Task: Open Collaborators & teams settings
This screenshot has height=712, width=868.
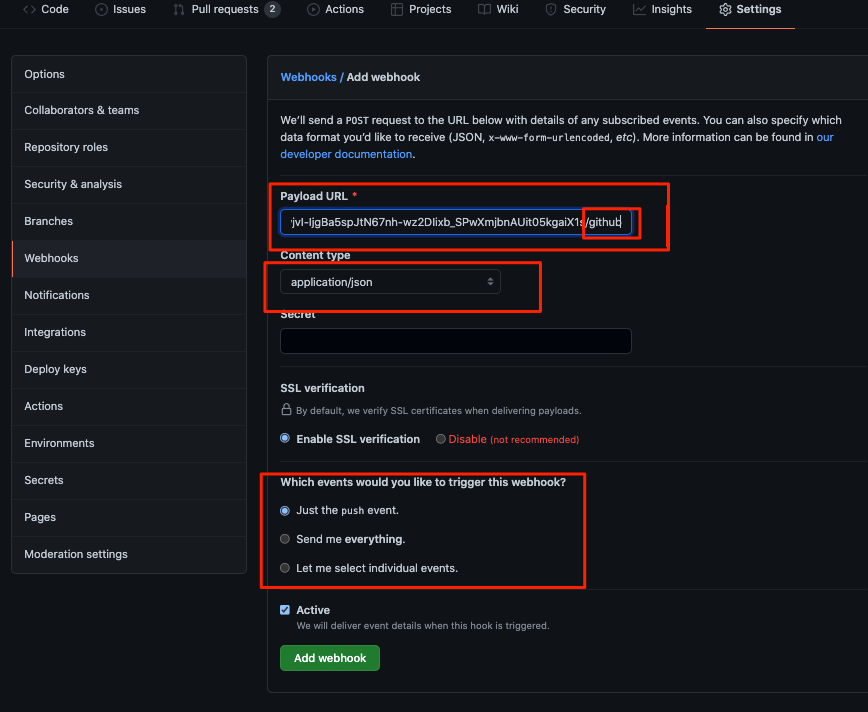Action: click(x=129, y=110)
